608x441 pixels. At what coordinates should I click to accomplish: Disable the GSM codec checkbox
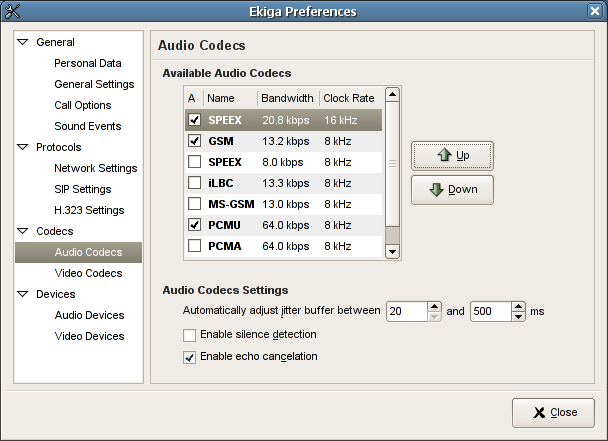194,141
